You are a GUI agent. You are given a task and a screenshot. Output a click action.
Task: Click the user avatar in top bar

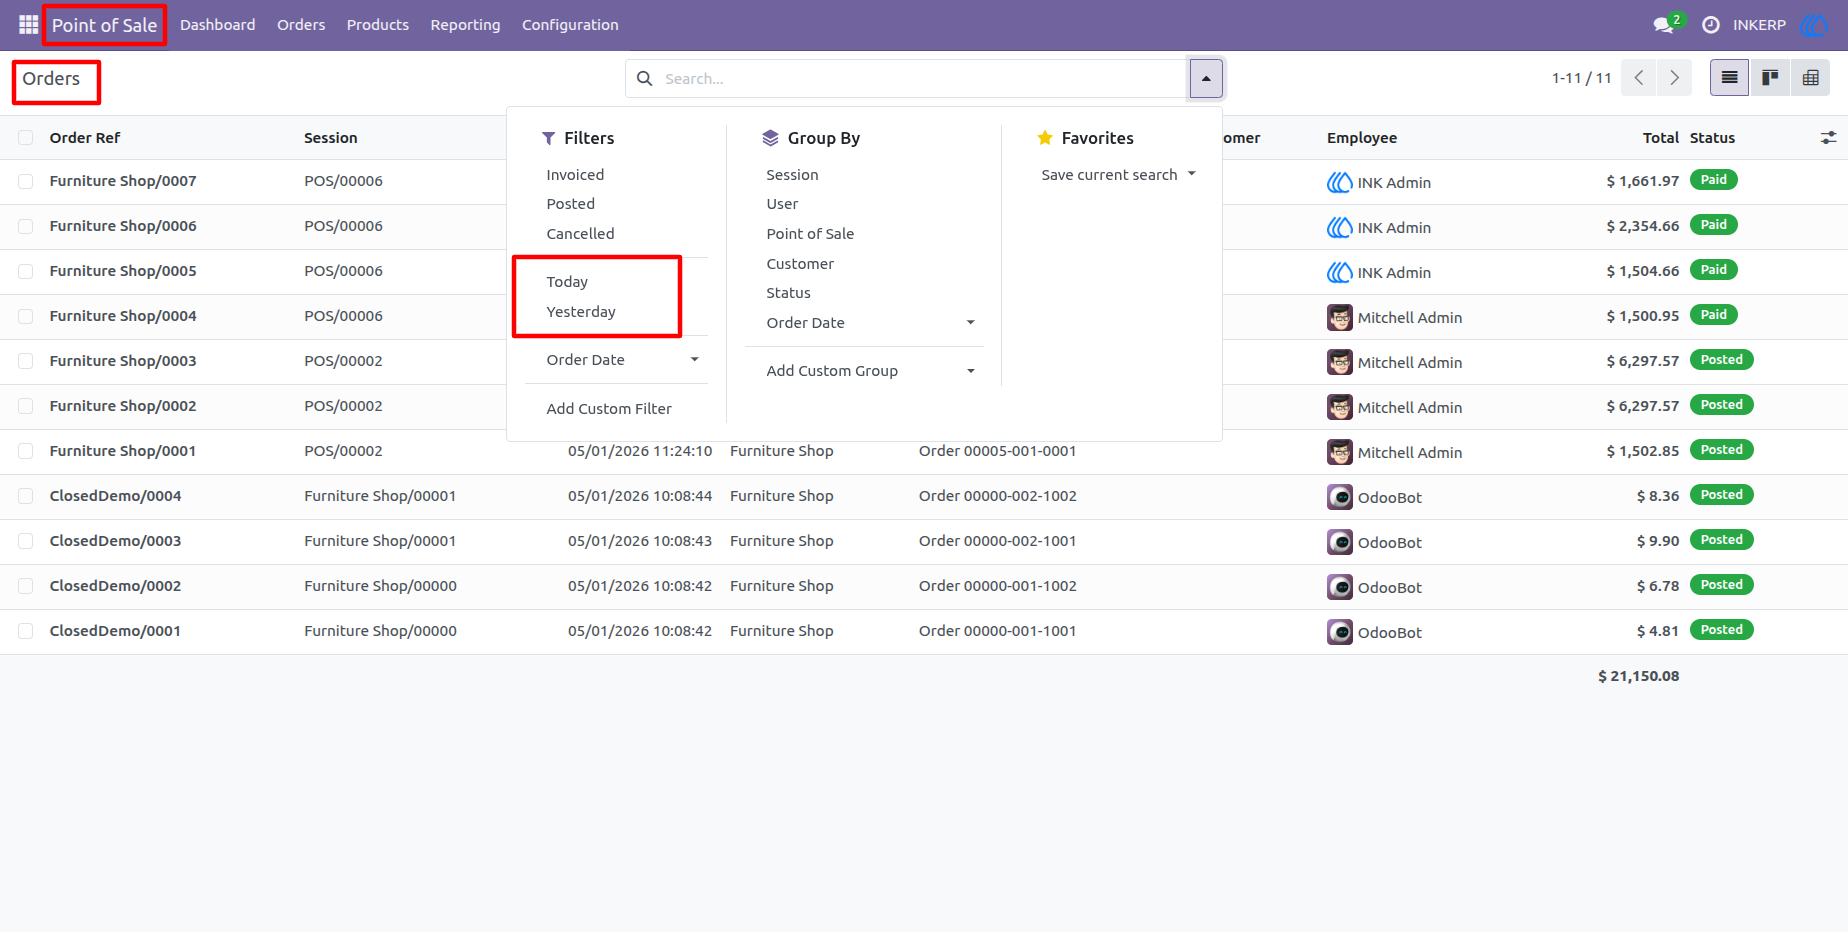[x=1813, y=25]
